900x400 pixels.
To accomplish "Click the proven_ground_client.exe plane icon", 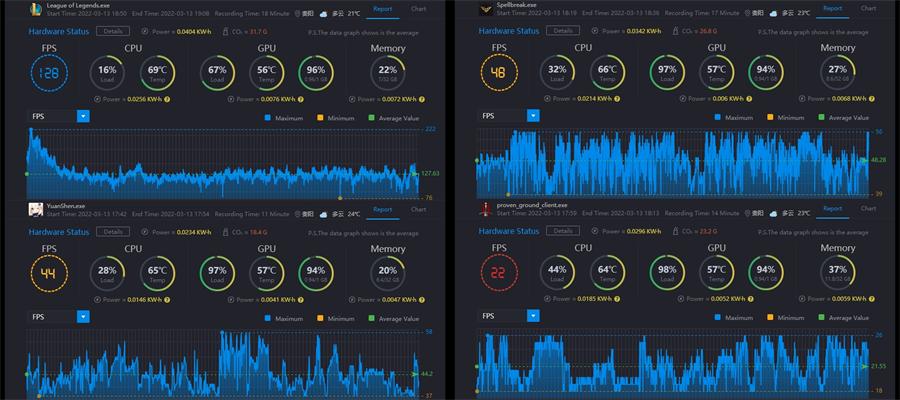I will coord(486,209).
